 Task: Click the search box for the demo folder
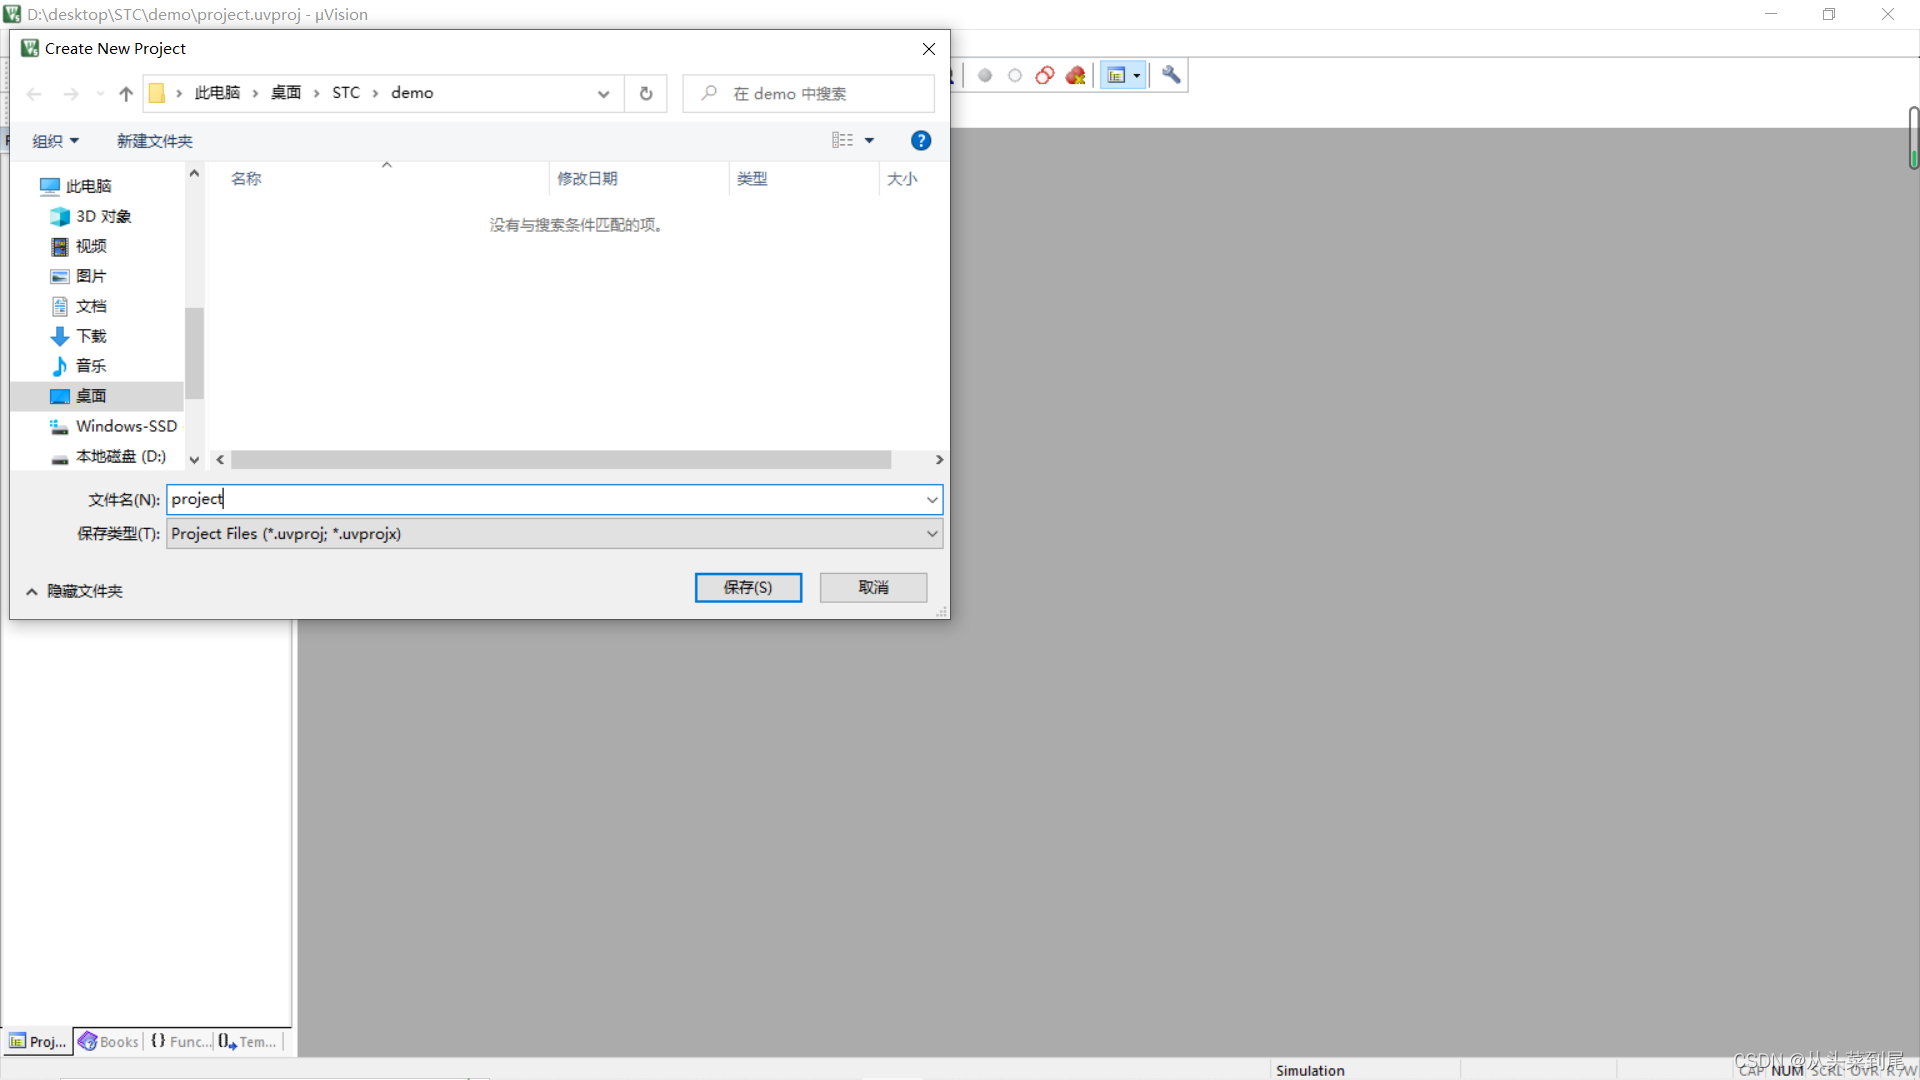coord(808,93)
